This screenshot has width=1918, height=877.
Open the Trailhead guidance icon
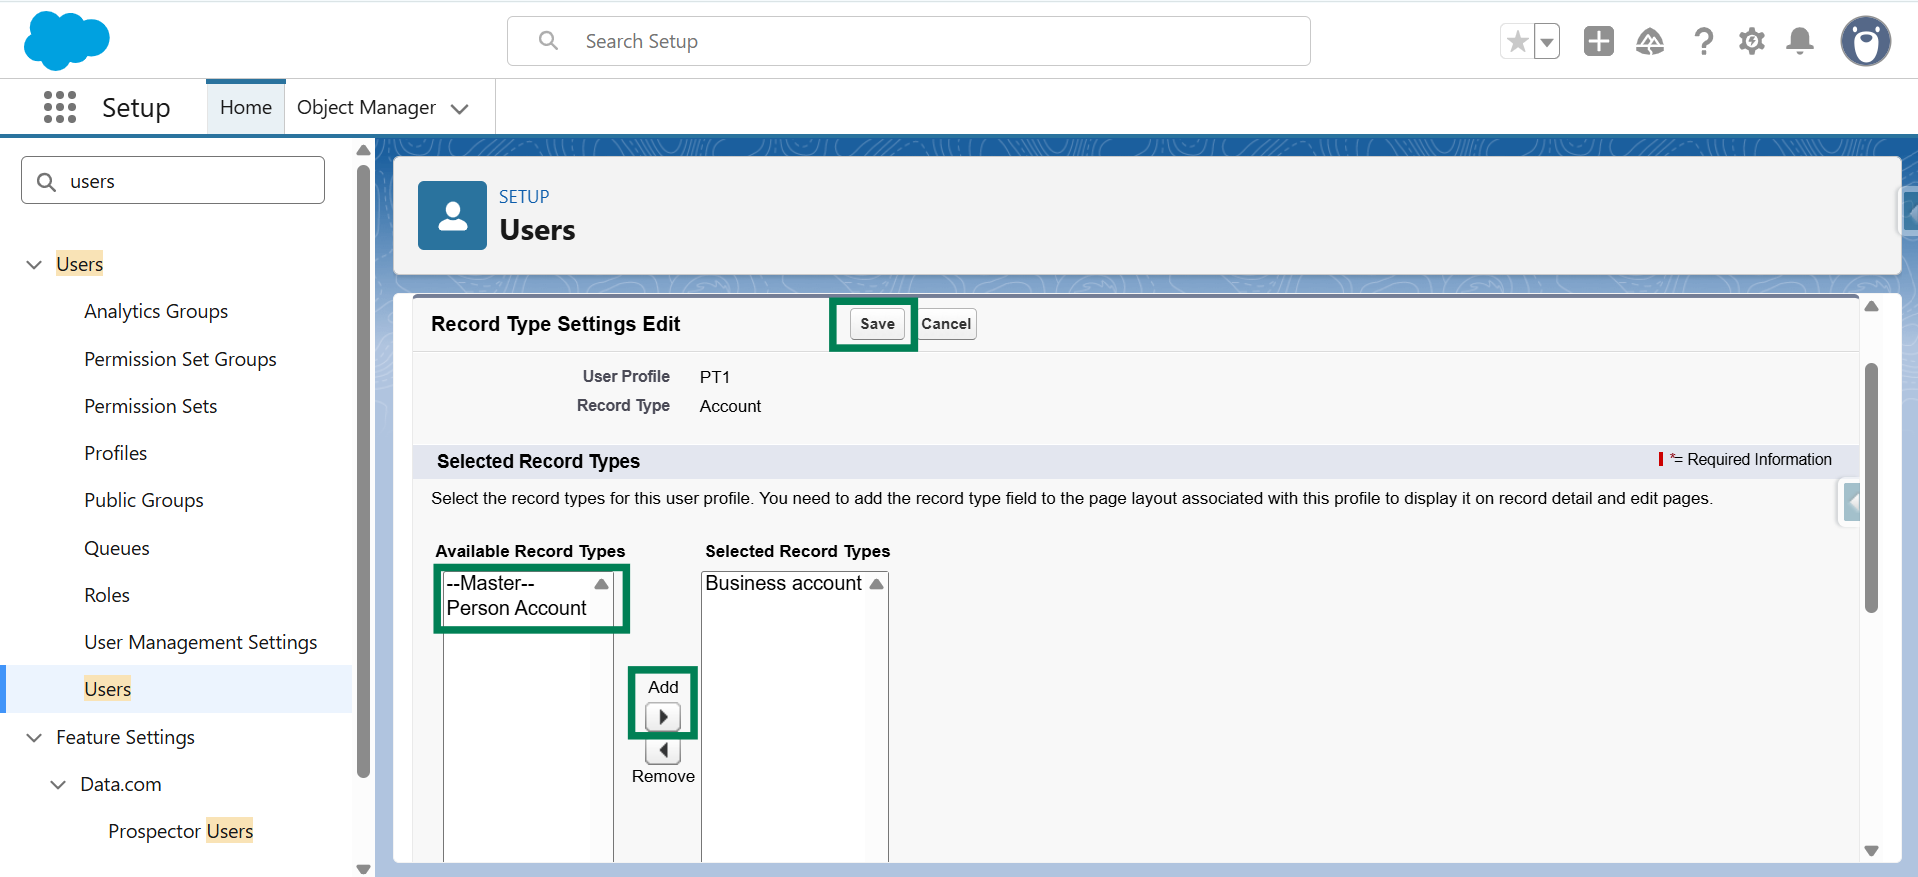(1649, 41)
